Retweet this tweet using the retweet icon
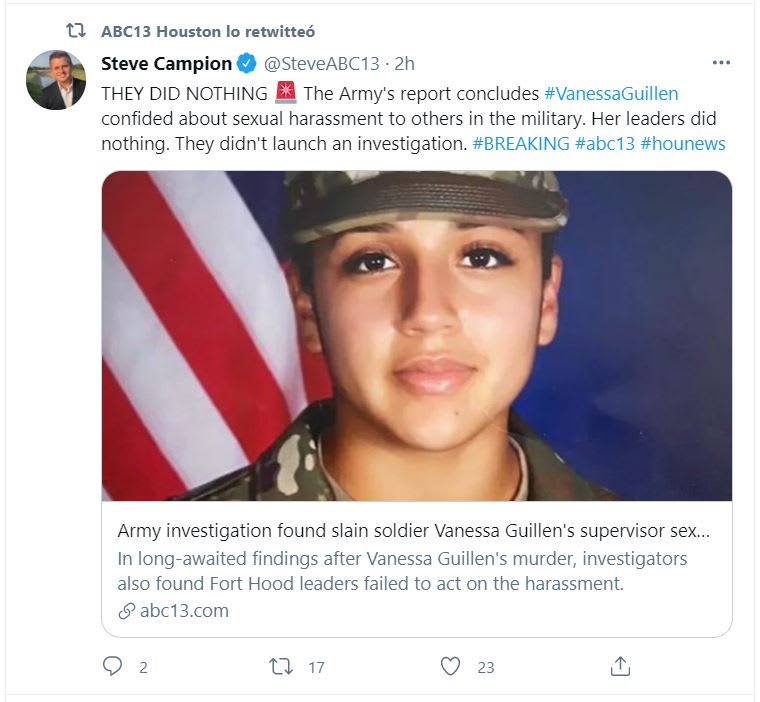The image size is (760, 702). (x=282, y=666)
